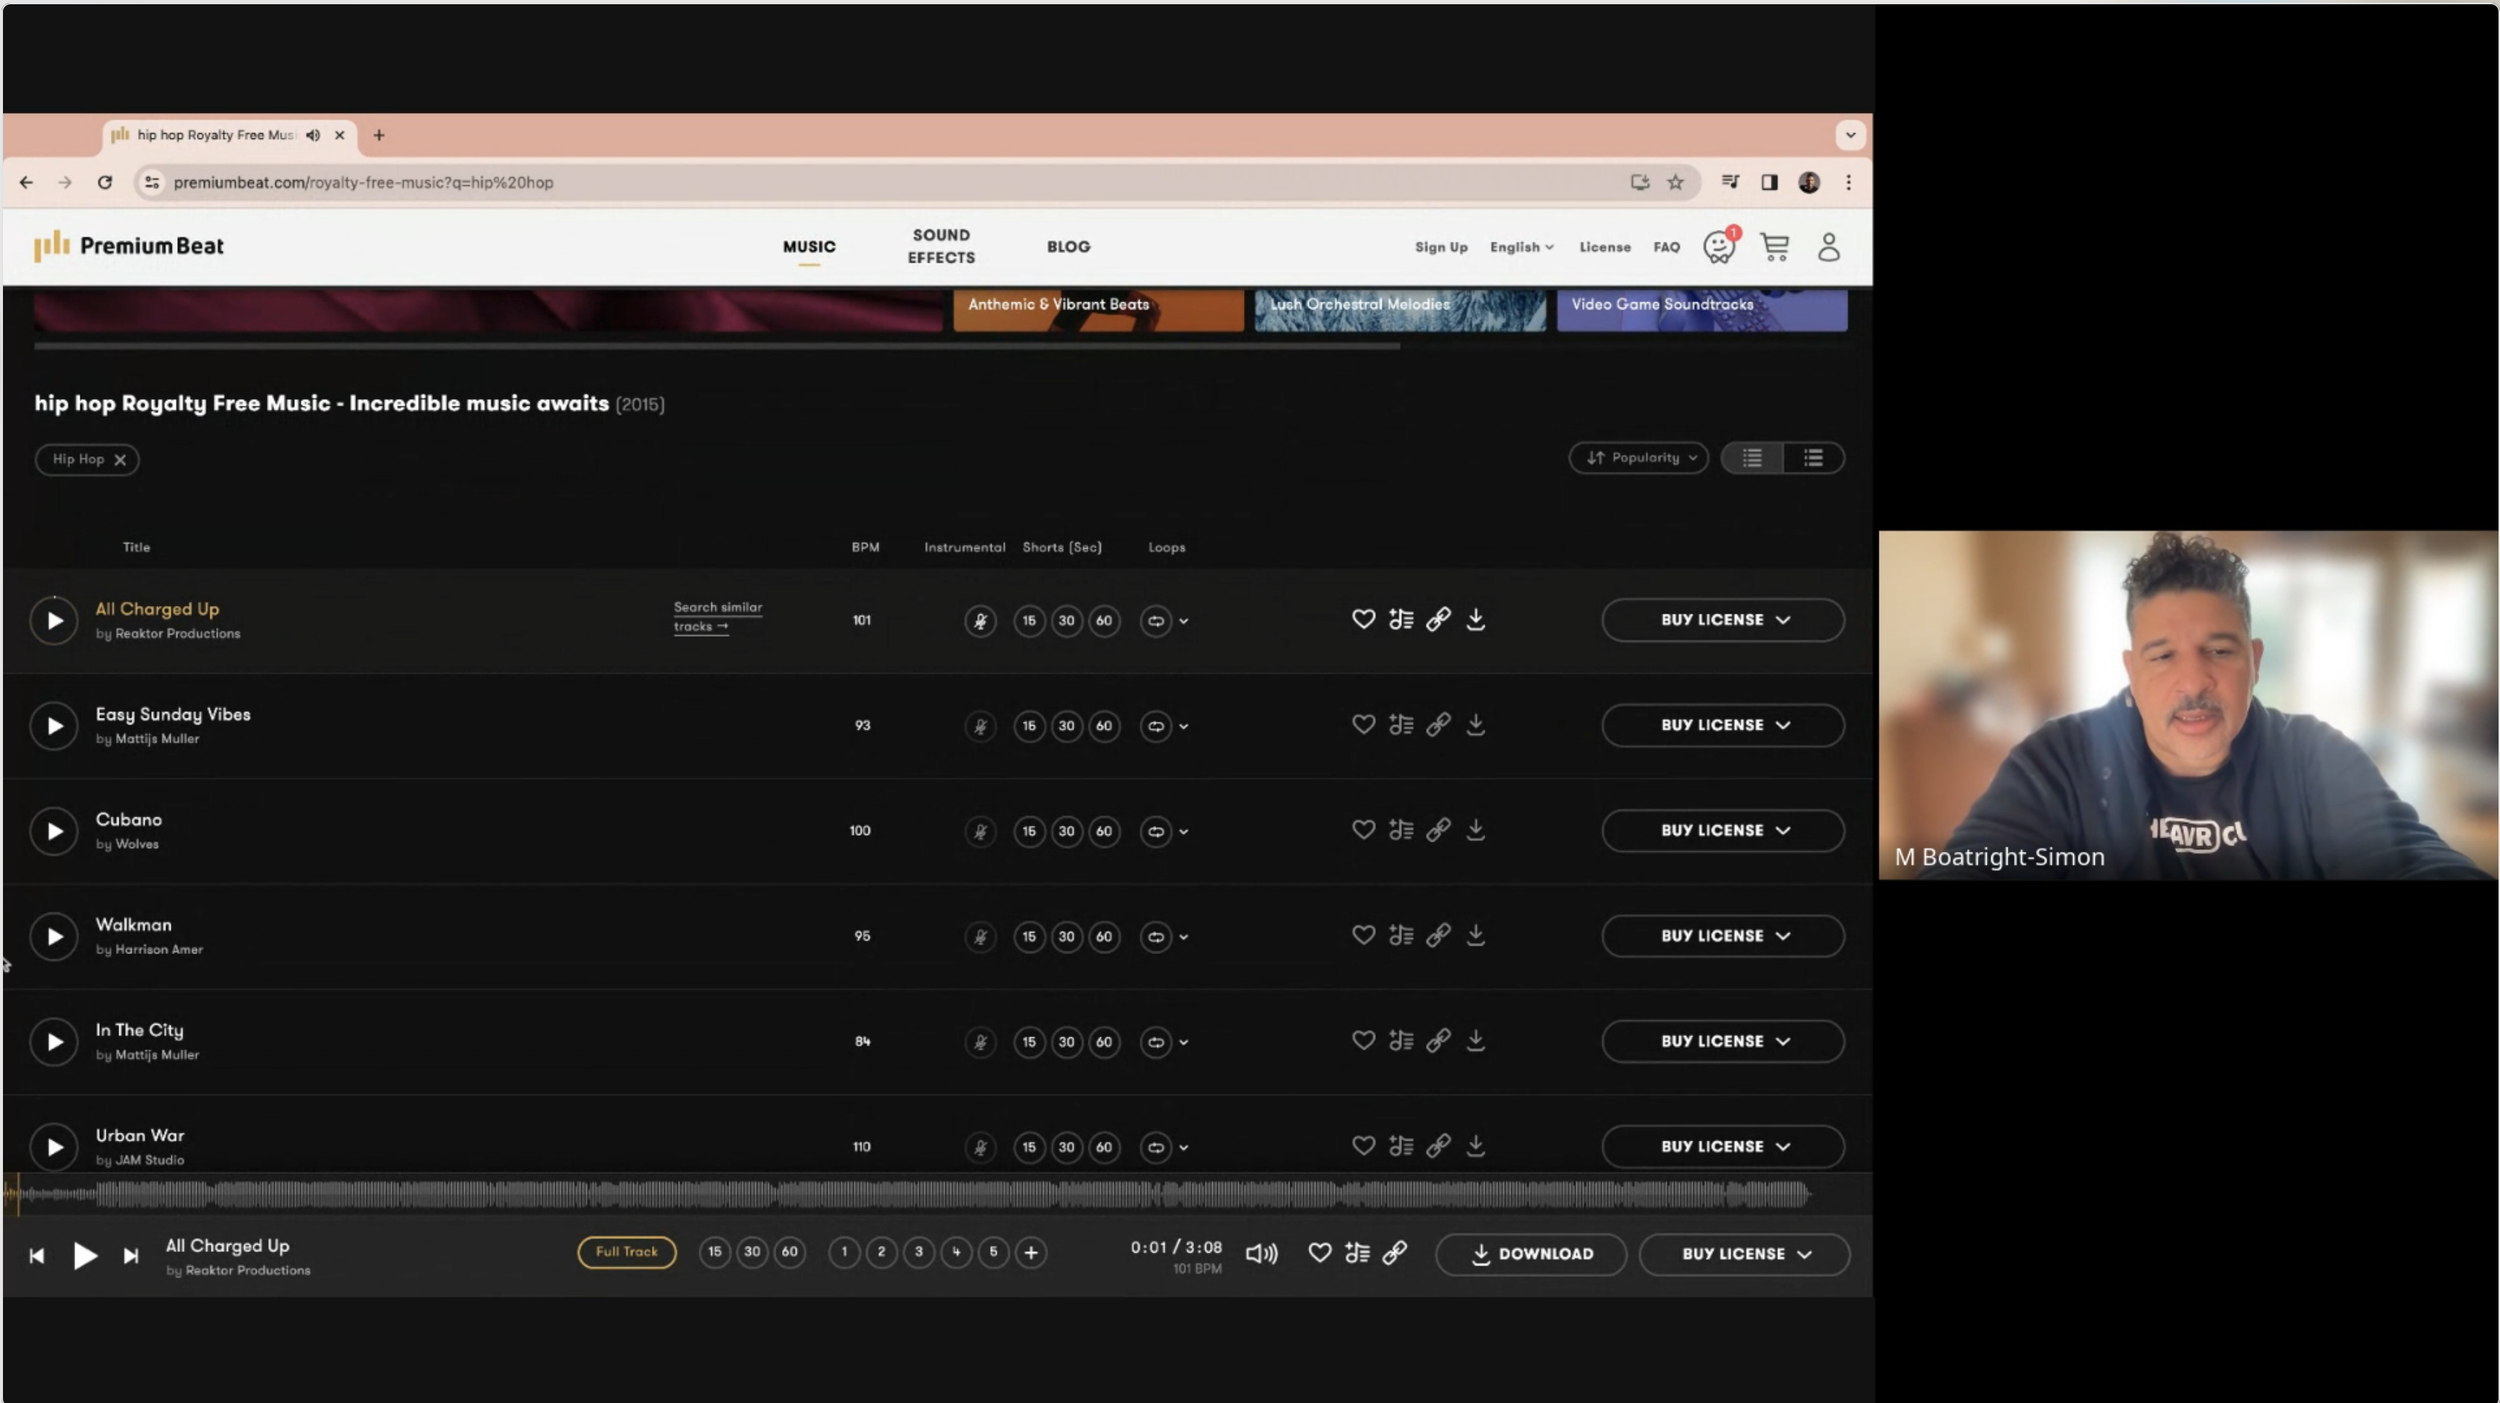This screenshot has height=1403, width=2500.
Task: Click Buy License for Easy Sunday Vibes
Action: pos(1722,725)
